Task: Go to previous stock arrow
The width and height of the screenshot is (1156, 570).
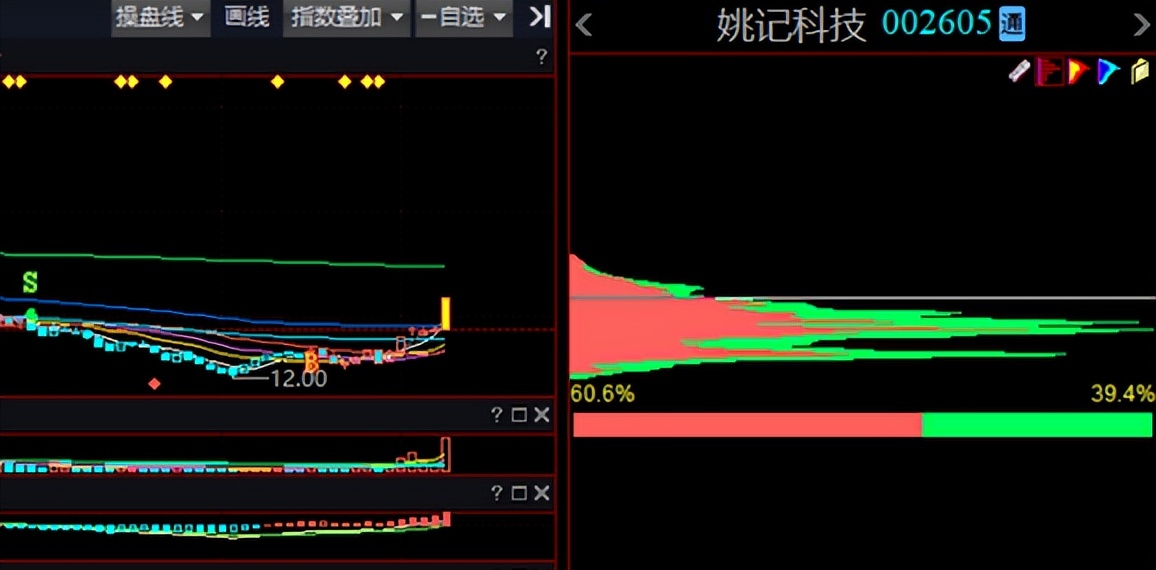Action: pyautogui.click(x=583, y=25)
